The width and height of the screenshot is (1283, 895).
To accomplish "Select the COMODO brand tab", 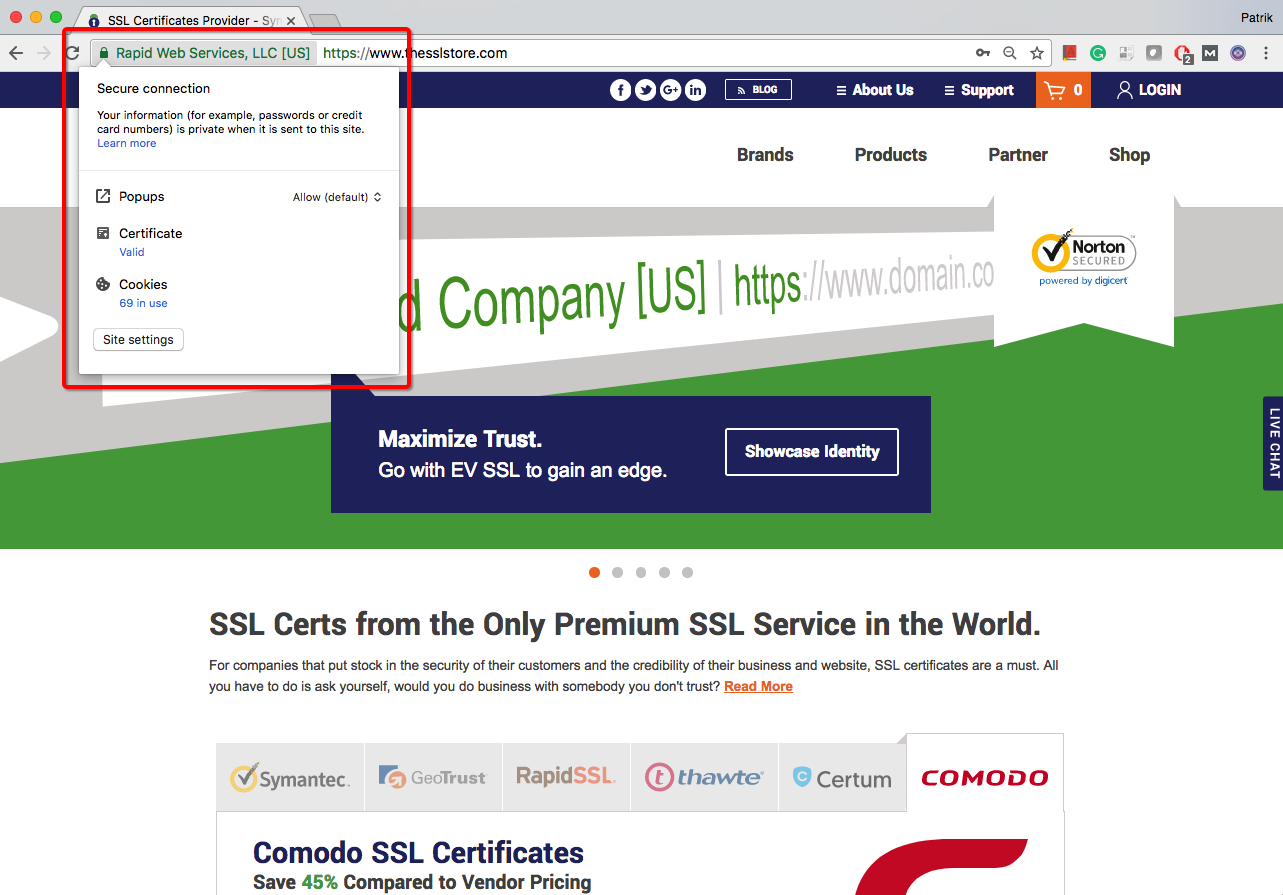I will (x=985, y=773).
